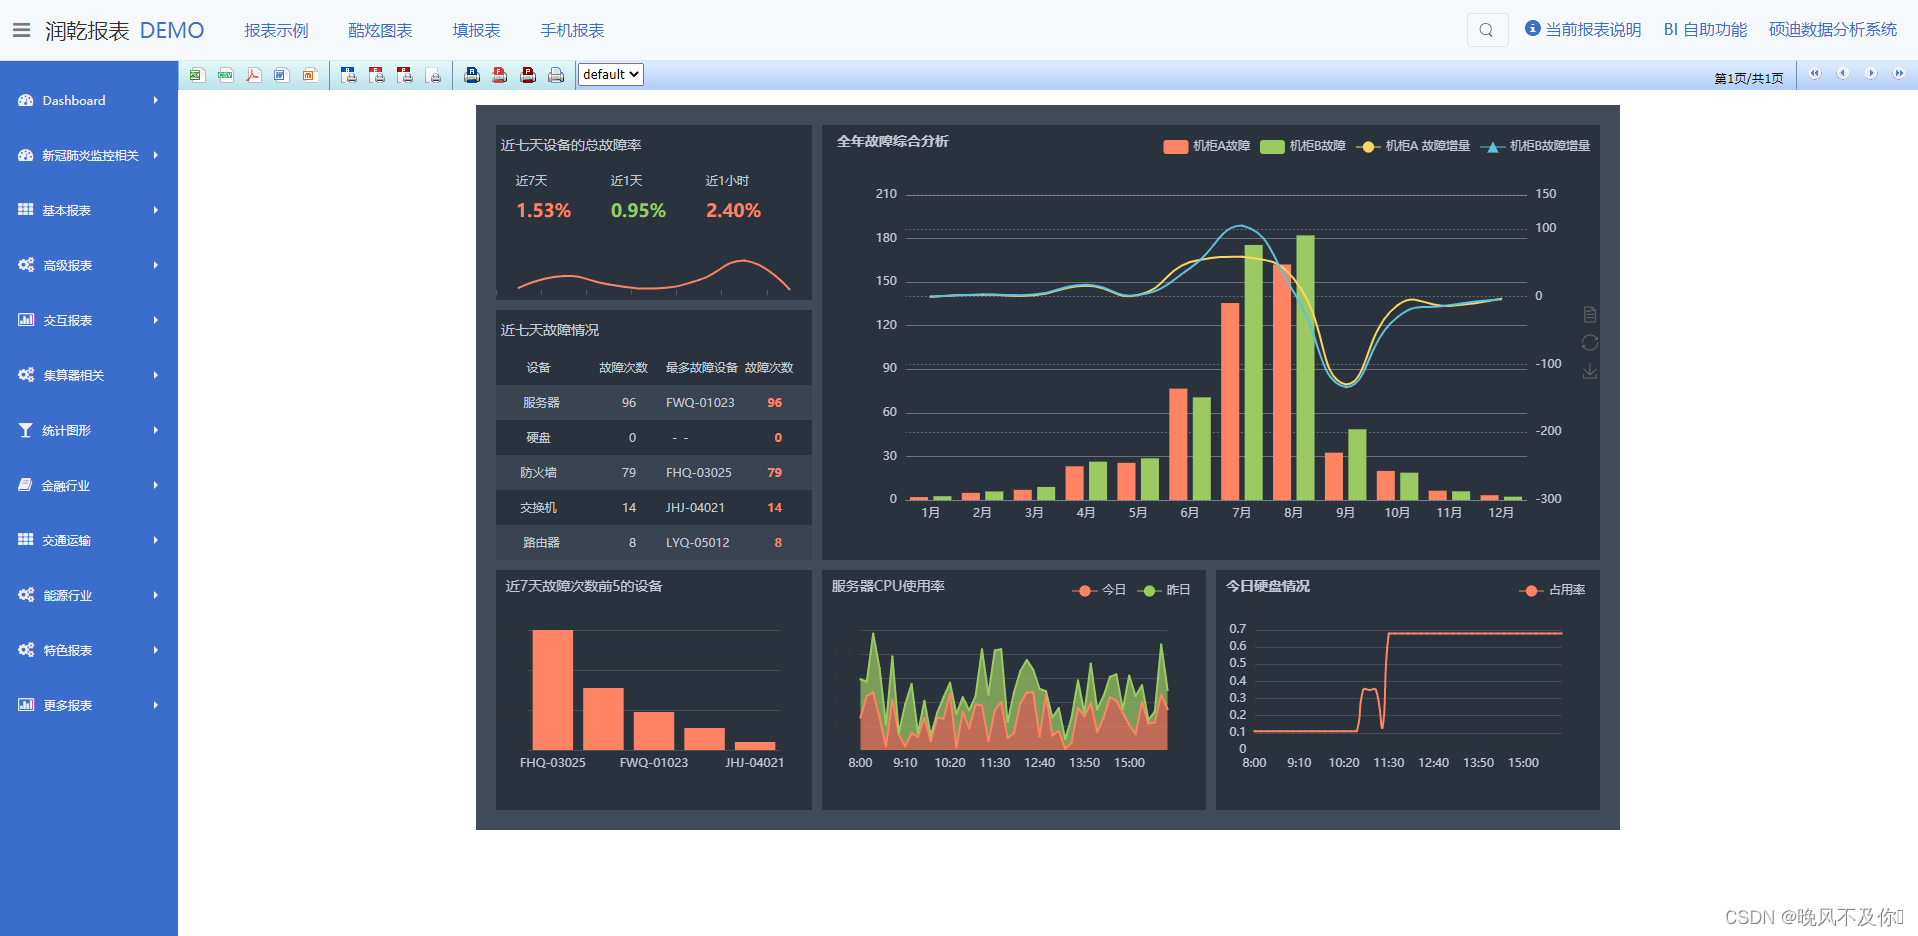This screenshot has width=1918, height=936.
Task: Expand 新冠肺炎监控相关 sidebar arrow
Action: point(156,156)
